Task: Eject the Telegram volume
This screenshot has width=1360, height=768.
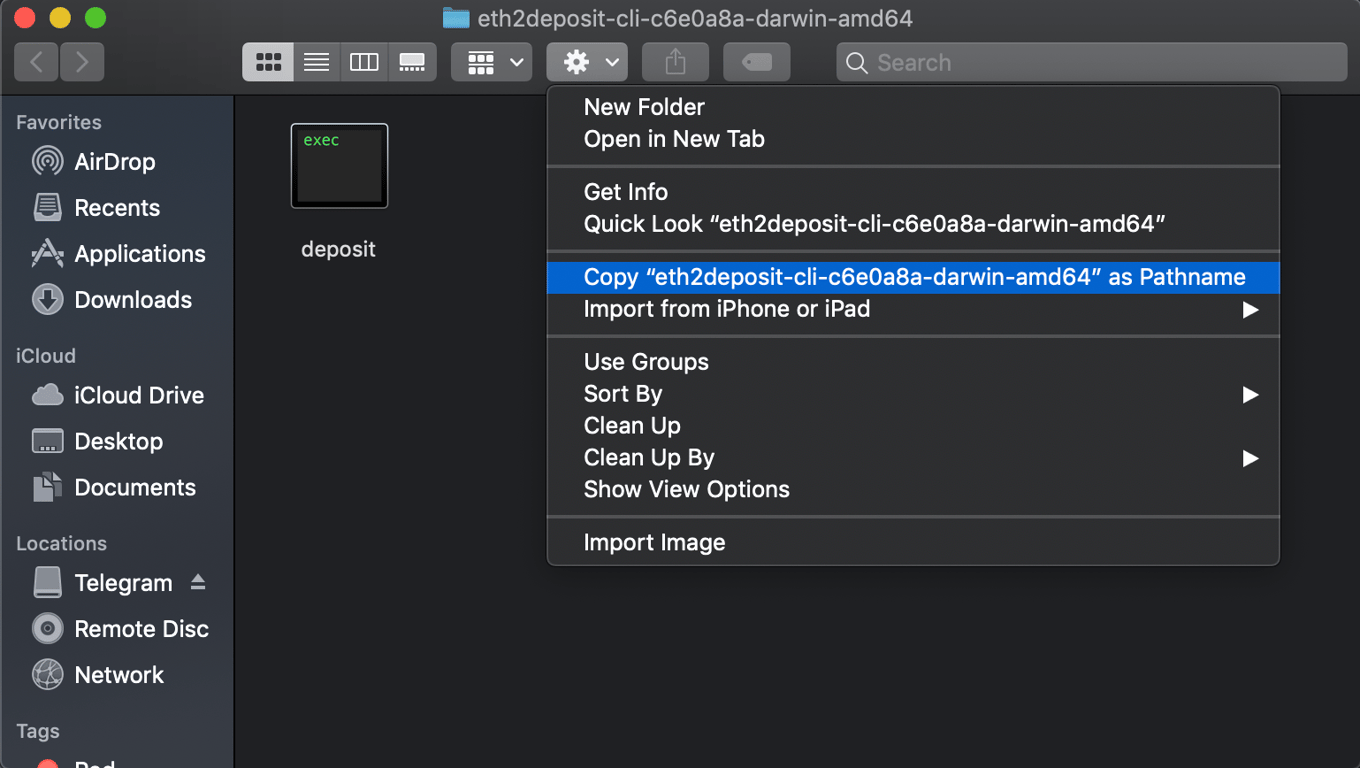Action: click(198, 582)
